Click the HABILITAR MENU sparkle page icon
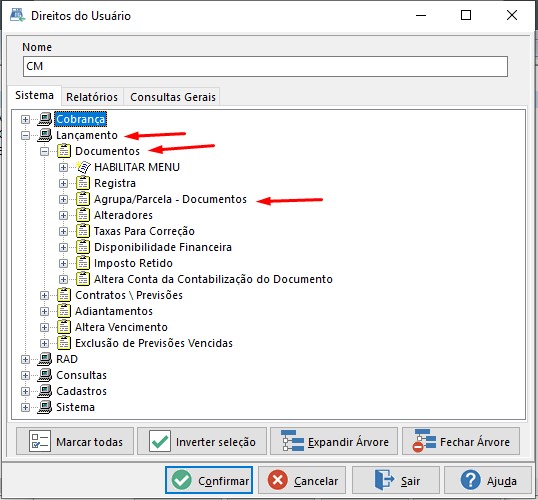538x500 pixels. 83,167
